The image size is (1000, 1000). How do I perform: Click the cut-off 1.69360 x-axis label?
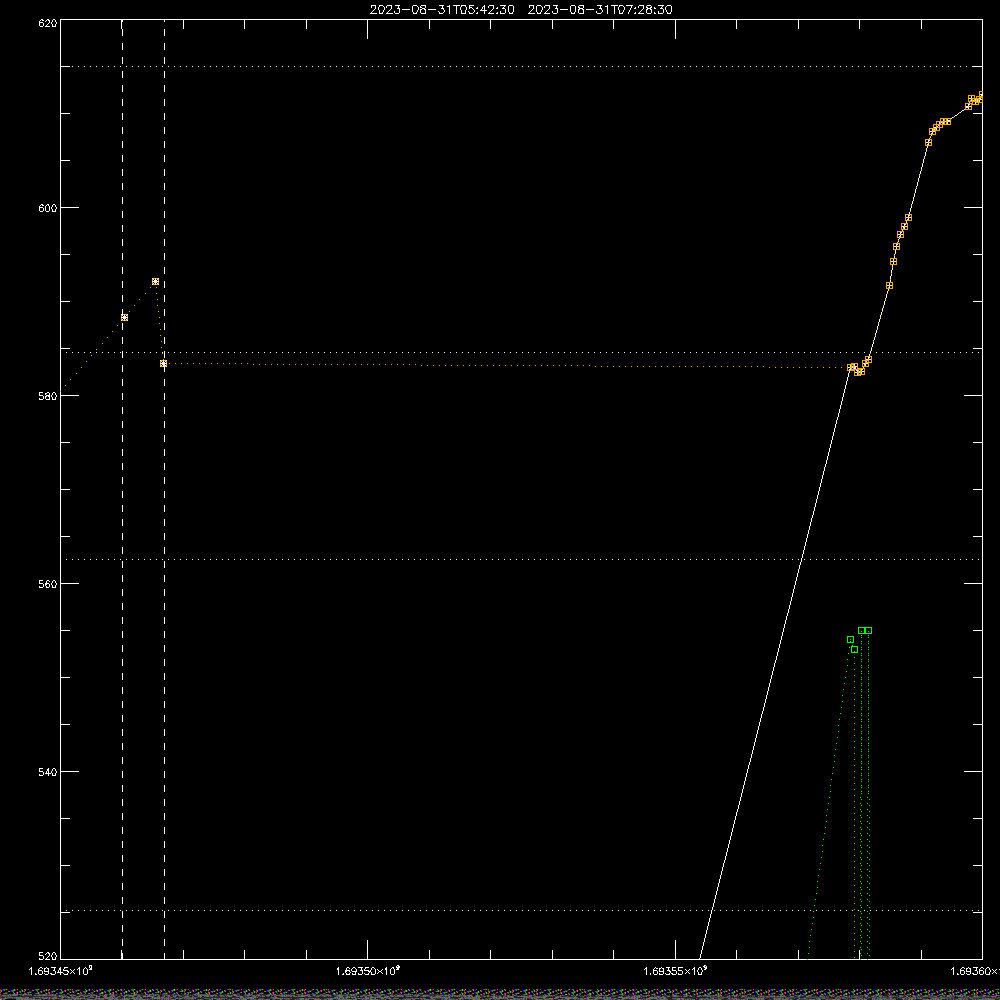(975, 971)
